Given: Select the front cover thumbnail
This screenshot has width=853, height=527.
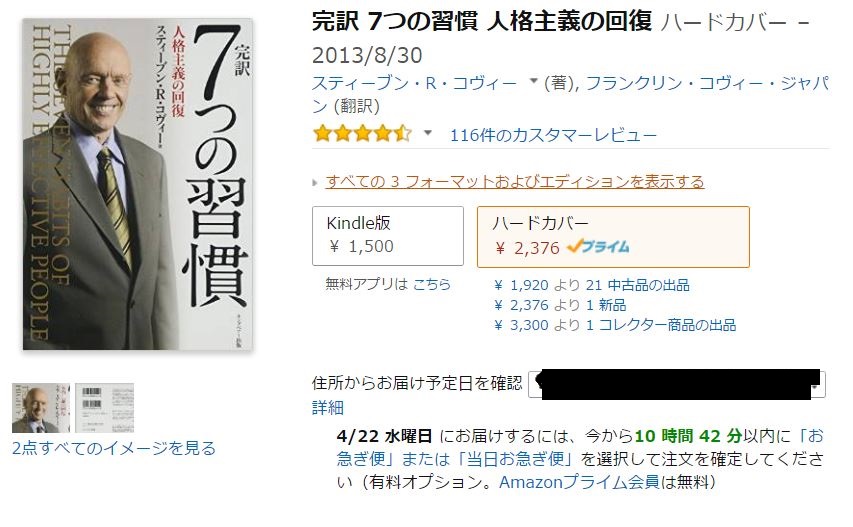Looking at the screenshot, I should pos(41,408).
